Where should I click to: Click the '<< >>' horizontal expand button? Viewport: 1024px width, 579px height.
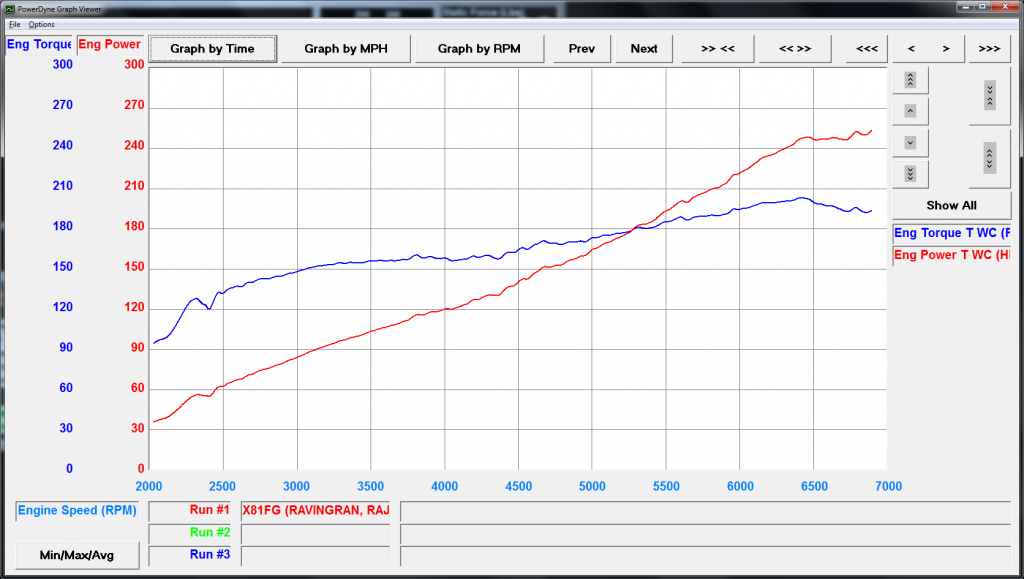(795, 48)
